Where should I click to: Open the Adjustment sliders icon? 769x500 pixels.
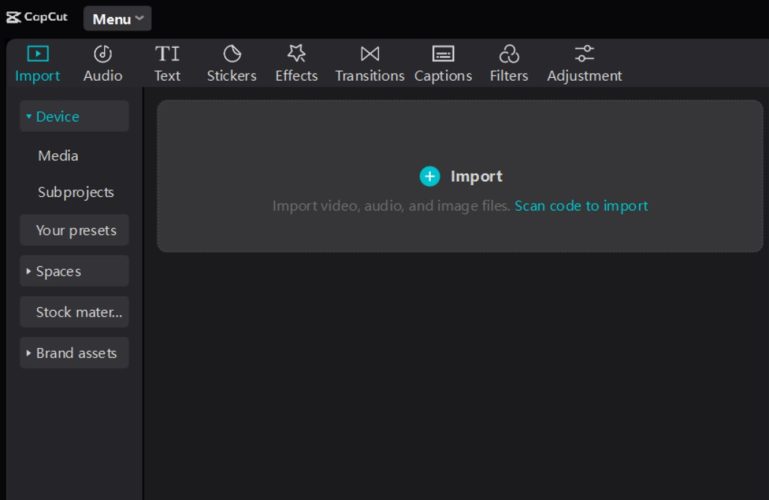point(584,54)
